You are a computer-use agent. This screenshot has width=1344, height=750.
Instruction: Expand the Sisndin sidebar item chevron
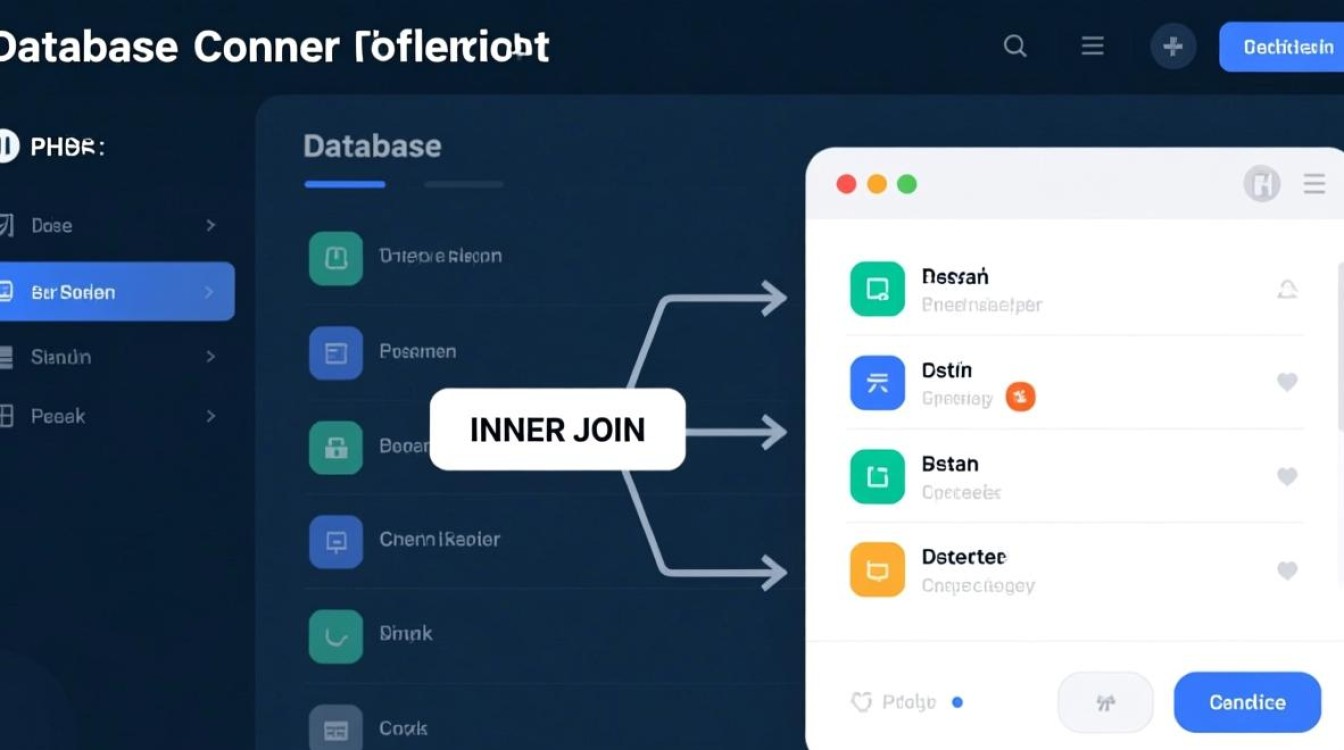pos(210,356)
